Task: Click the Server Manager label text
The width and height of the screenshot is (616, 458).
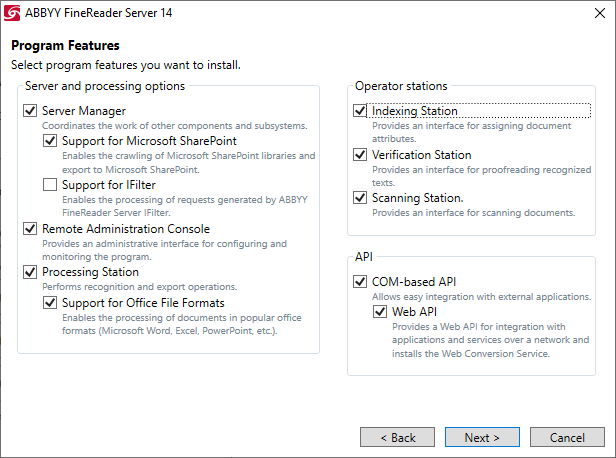Action: (x=84, y=111)
